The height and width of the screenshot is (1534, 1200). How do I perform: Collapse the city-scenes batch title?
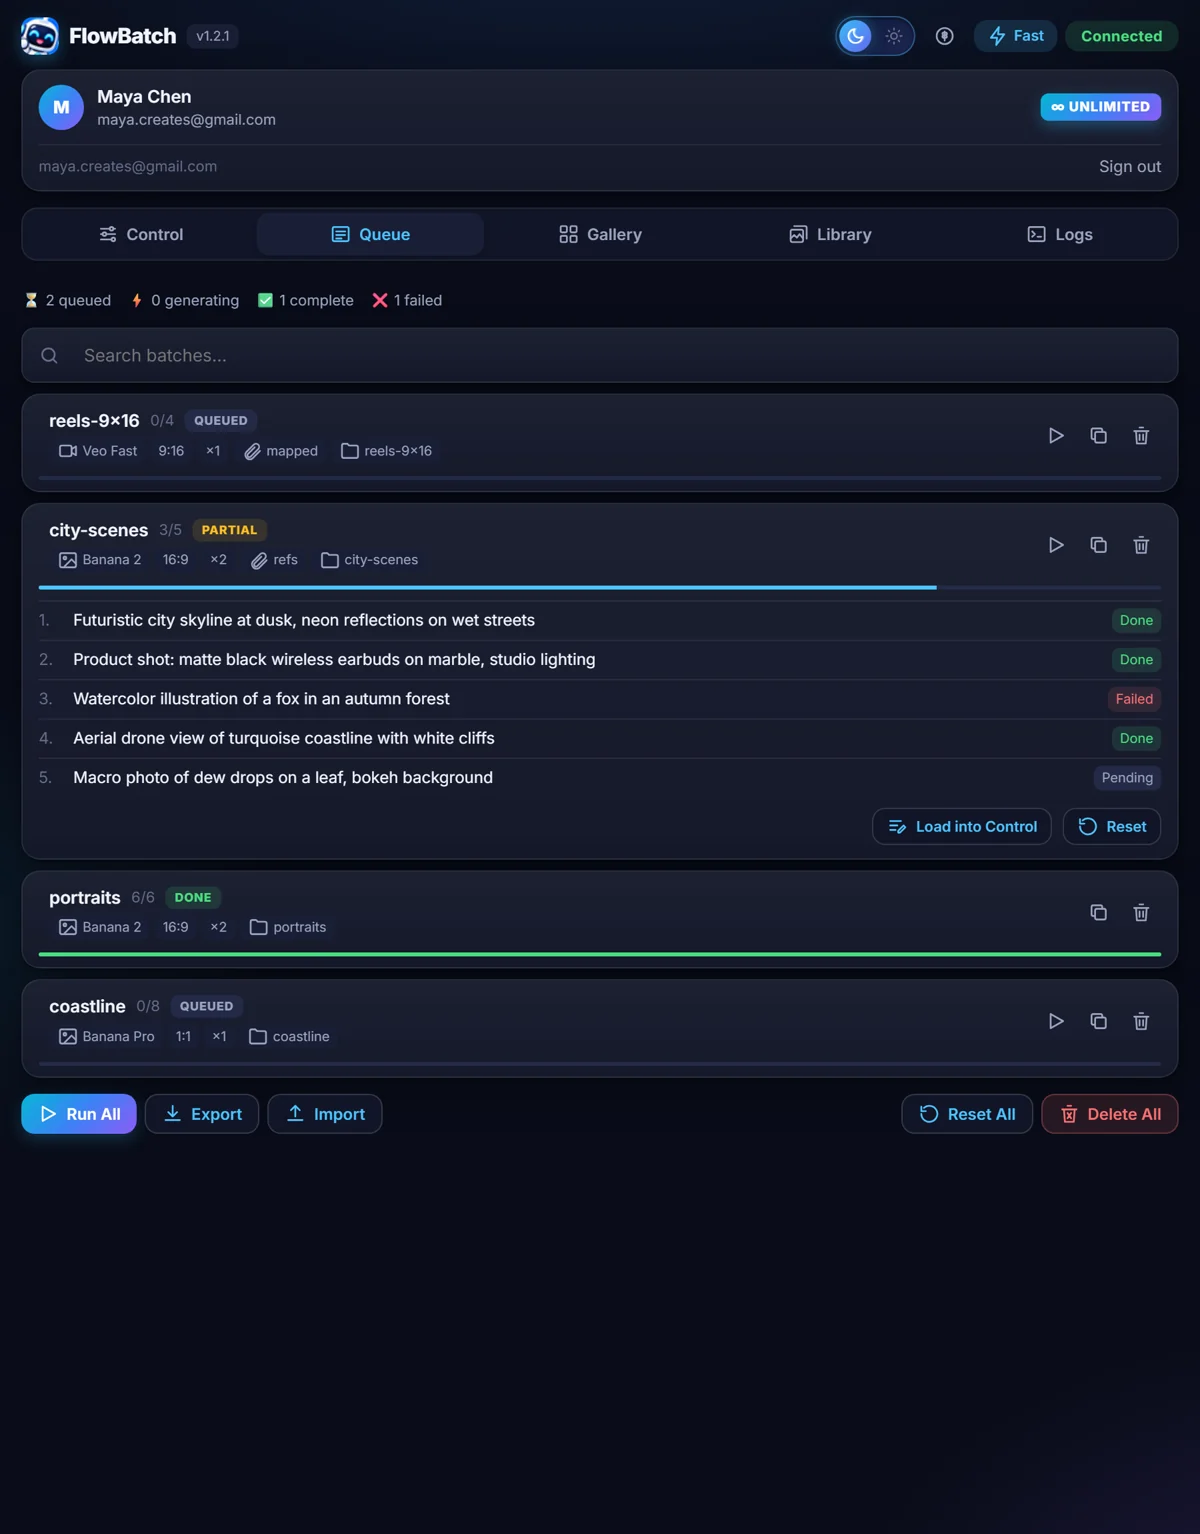pyautogui.click(x=98, y=530)
